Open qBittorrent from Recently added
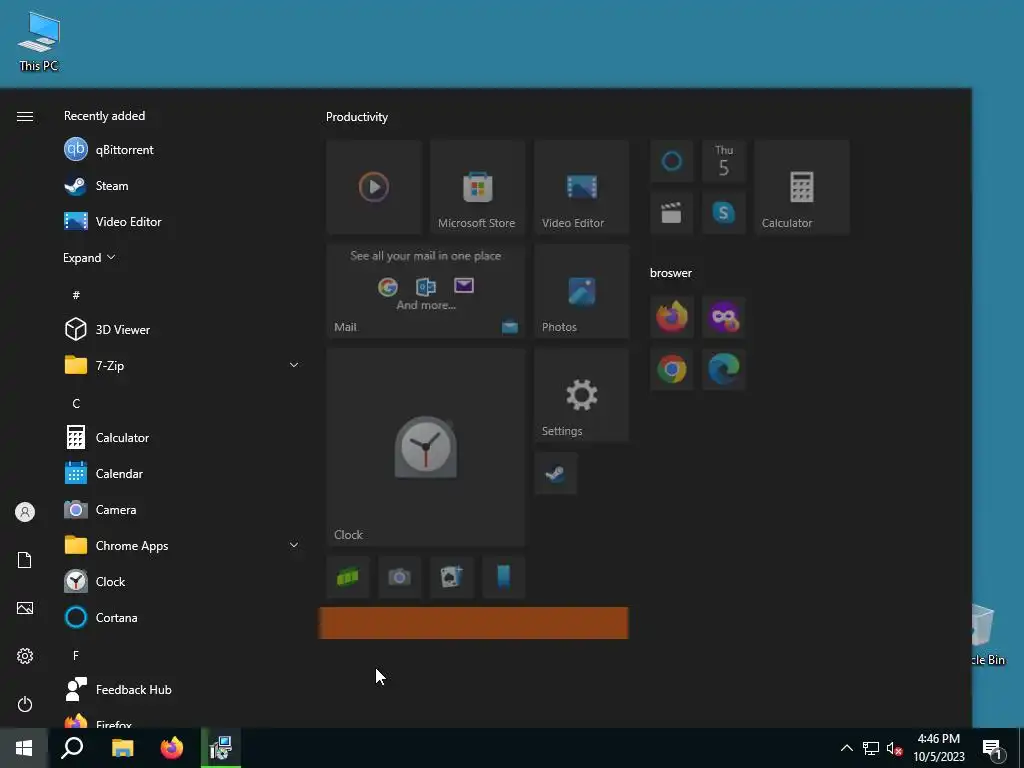 (183, 150)
